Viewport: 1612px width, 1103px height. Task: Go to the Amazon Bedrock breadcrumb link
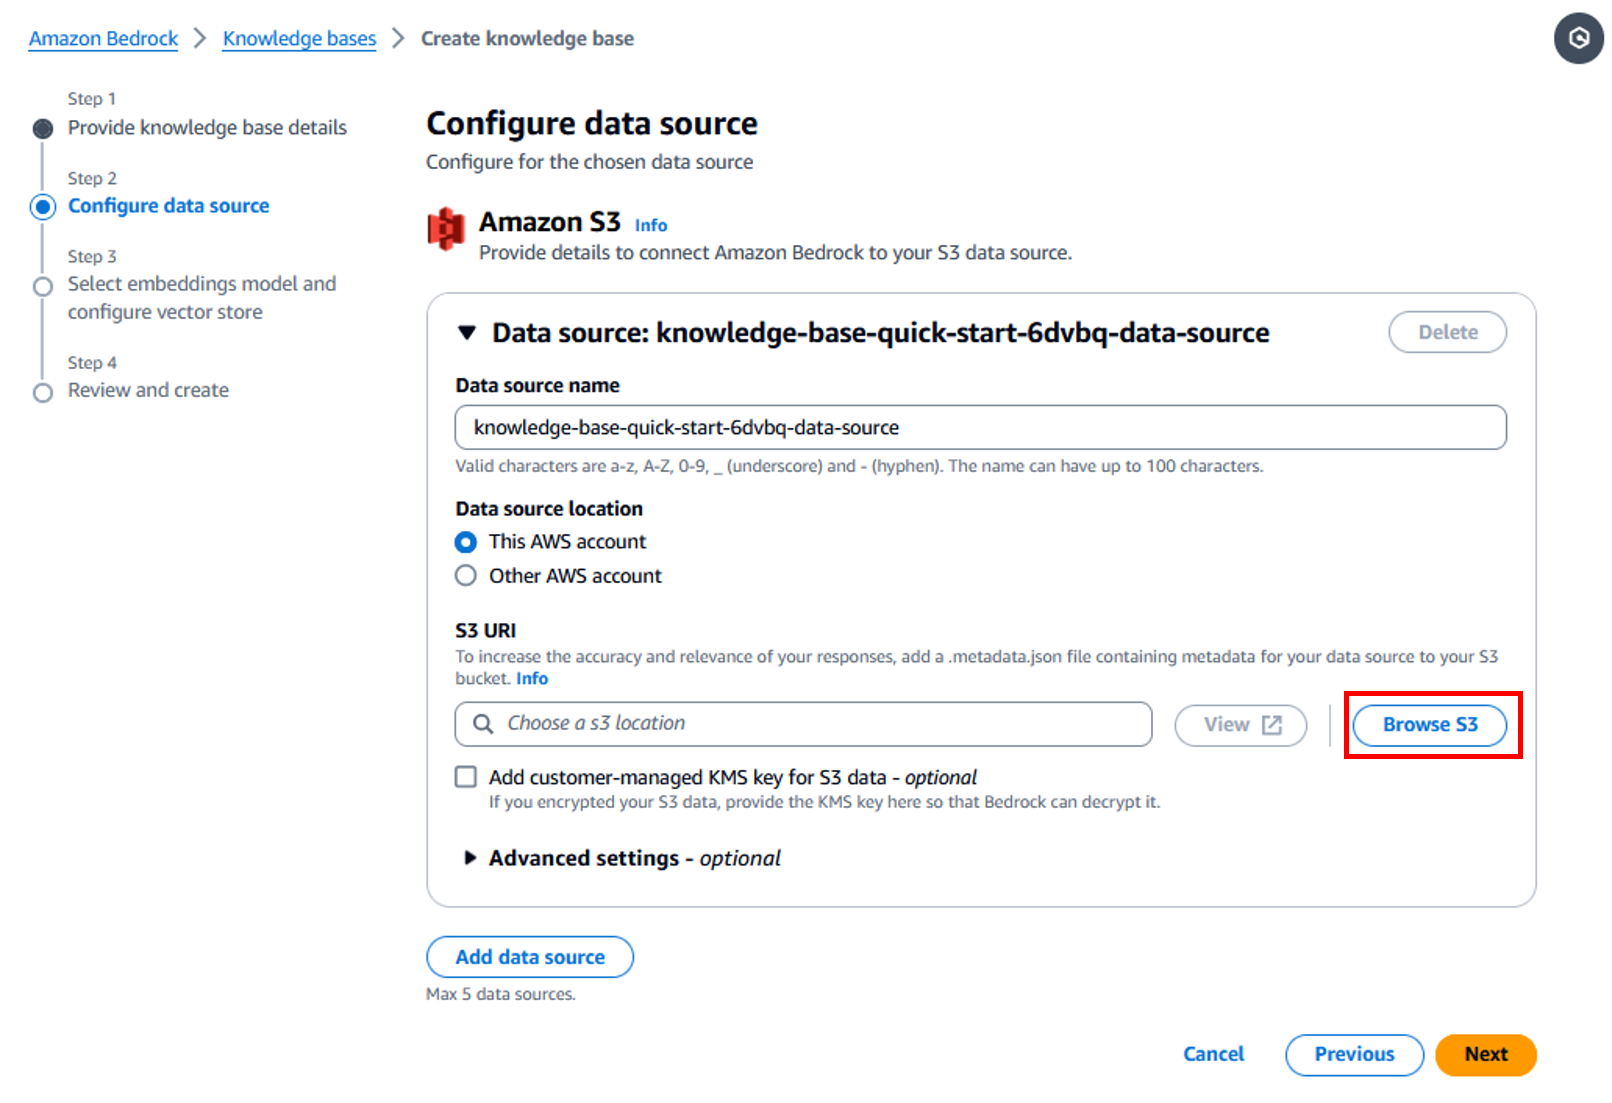tap(103, 38)
